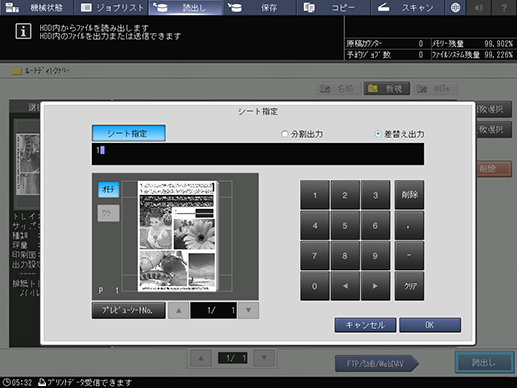The image size is (517, 388).
Task: Click キャンセル to cancel dialog
Action: (365, 325)
